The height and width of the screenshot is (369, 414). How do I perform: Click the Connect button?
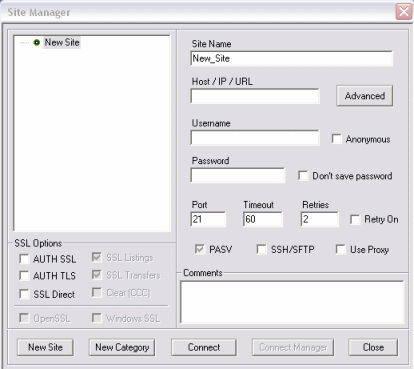[x=204, y=347]
